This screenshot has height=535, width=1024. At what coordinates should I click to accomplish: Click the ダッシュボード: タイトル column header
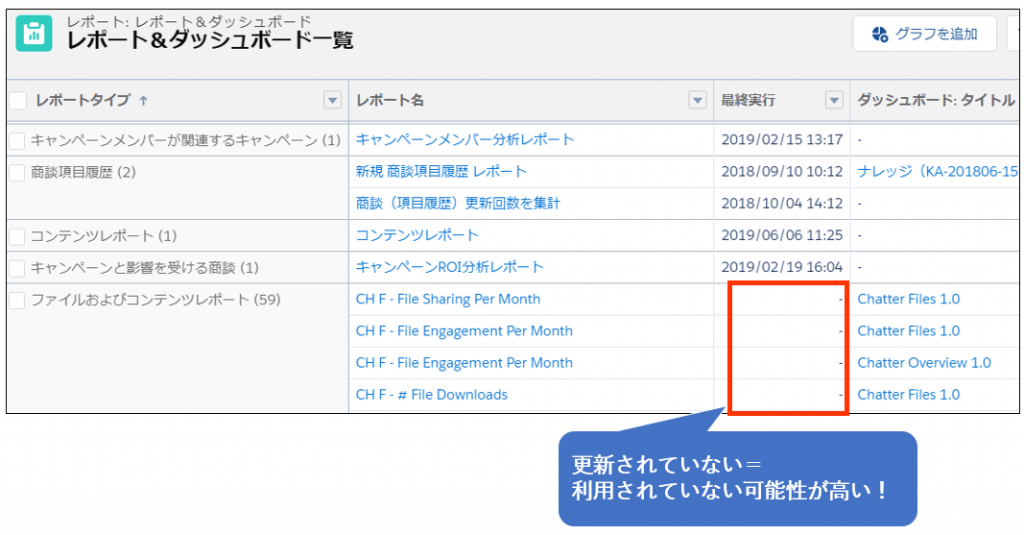(x=936, y=100)
